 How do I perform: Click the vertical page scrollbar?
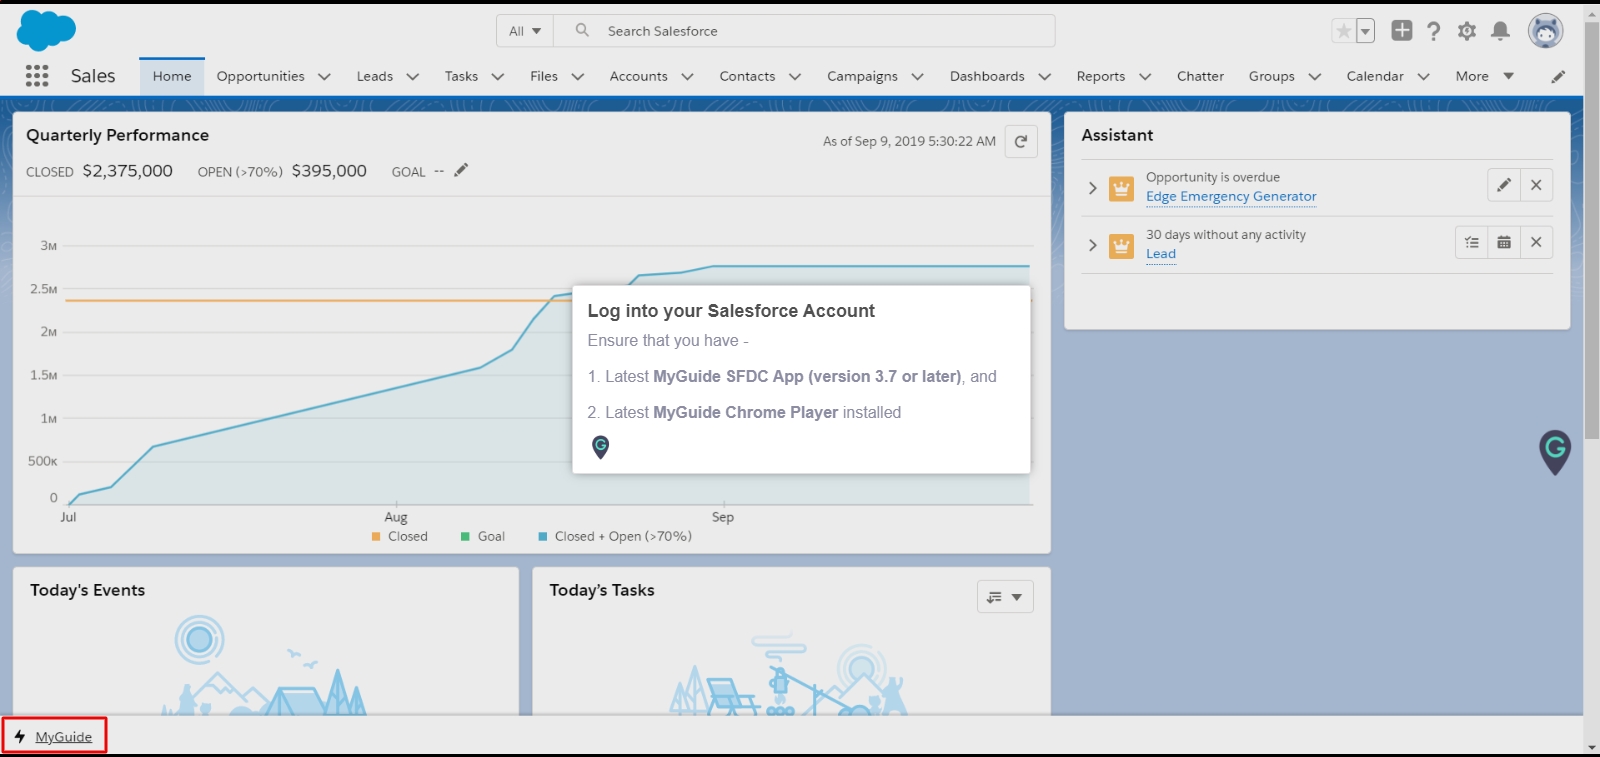[1592, 230]
